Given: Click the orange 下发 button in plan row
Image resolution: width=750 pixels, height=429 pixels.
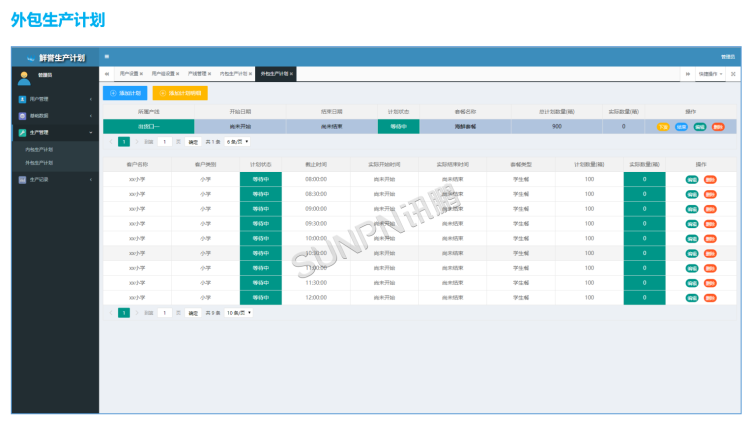Looking at the screenshot, I should pyautogui.click(x=664, y=127).
